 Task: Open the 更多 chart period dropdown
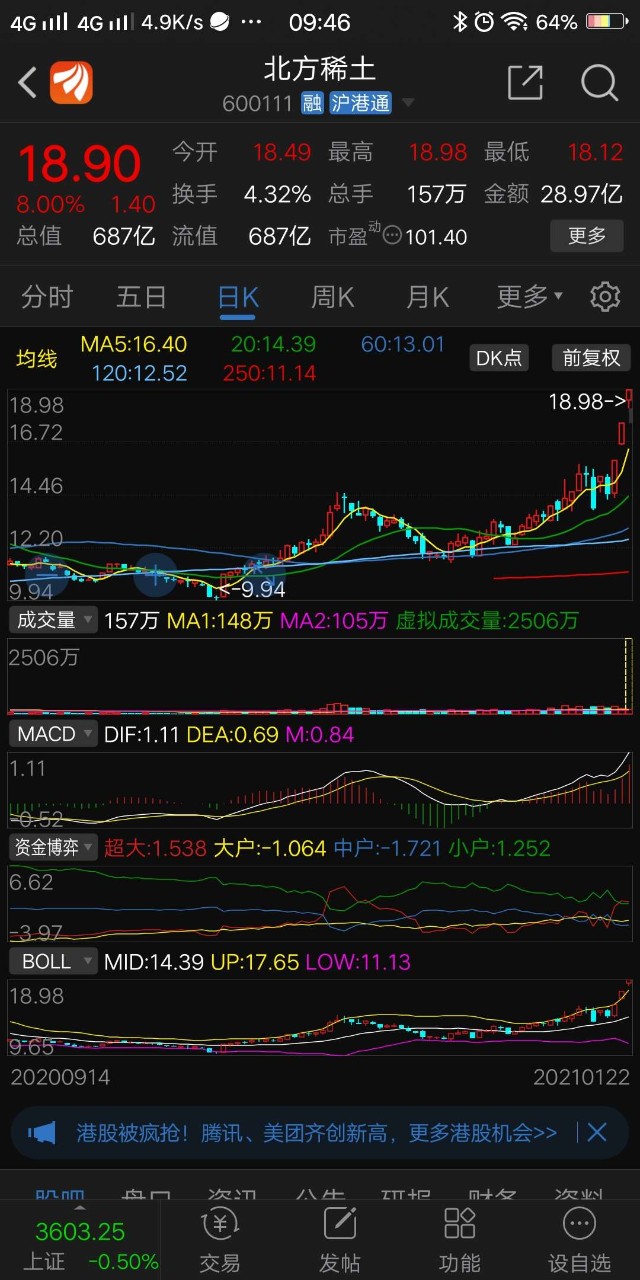point(529,297)
